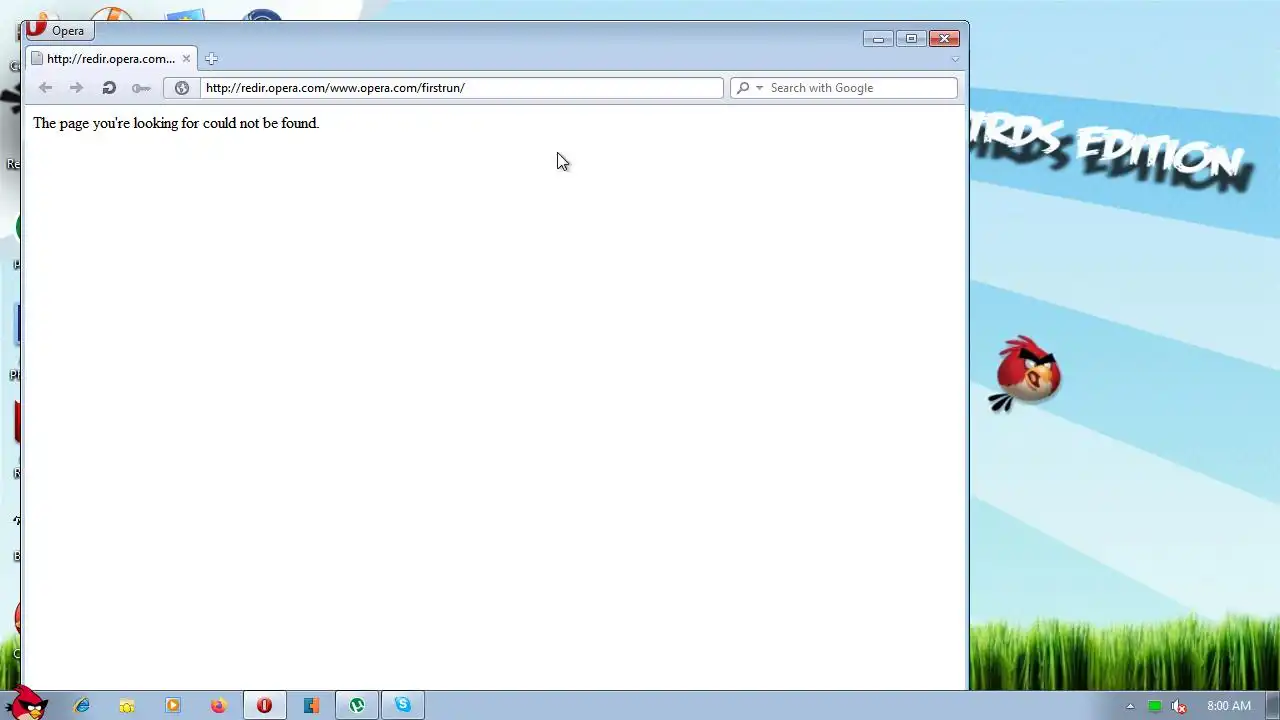This screenshot has height=720, width=1280.
Task: Open the Opera main menu button
Action: tap(59, 30)
